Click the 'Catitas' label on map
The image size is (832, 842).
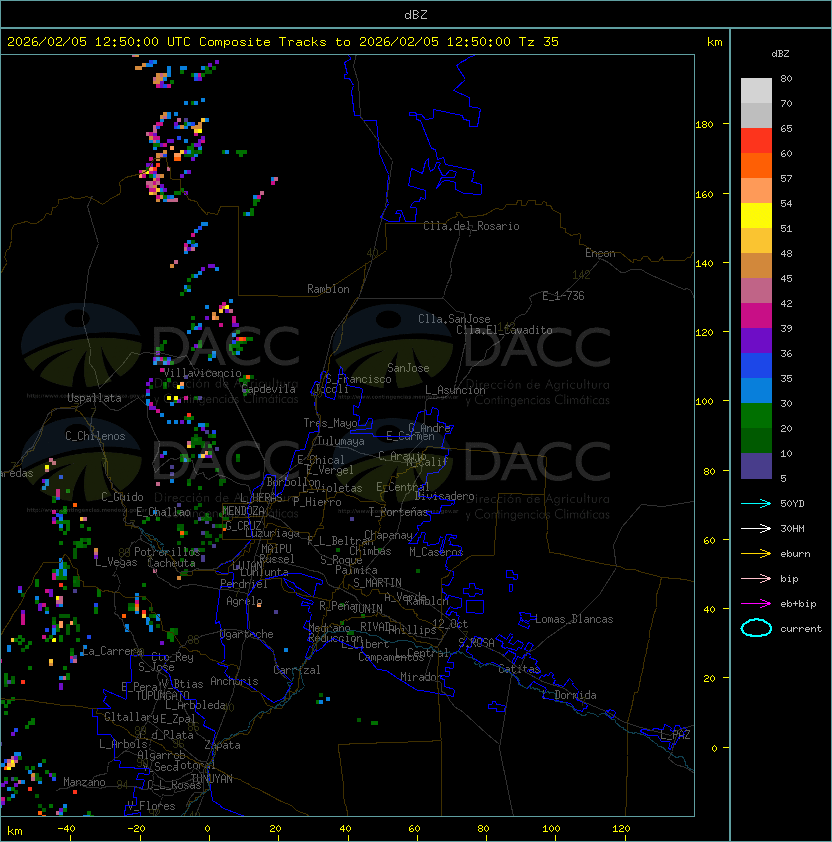tap(519, 669)
